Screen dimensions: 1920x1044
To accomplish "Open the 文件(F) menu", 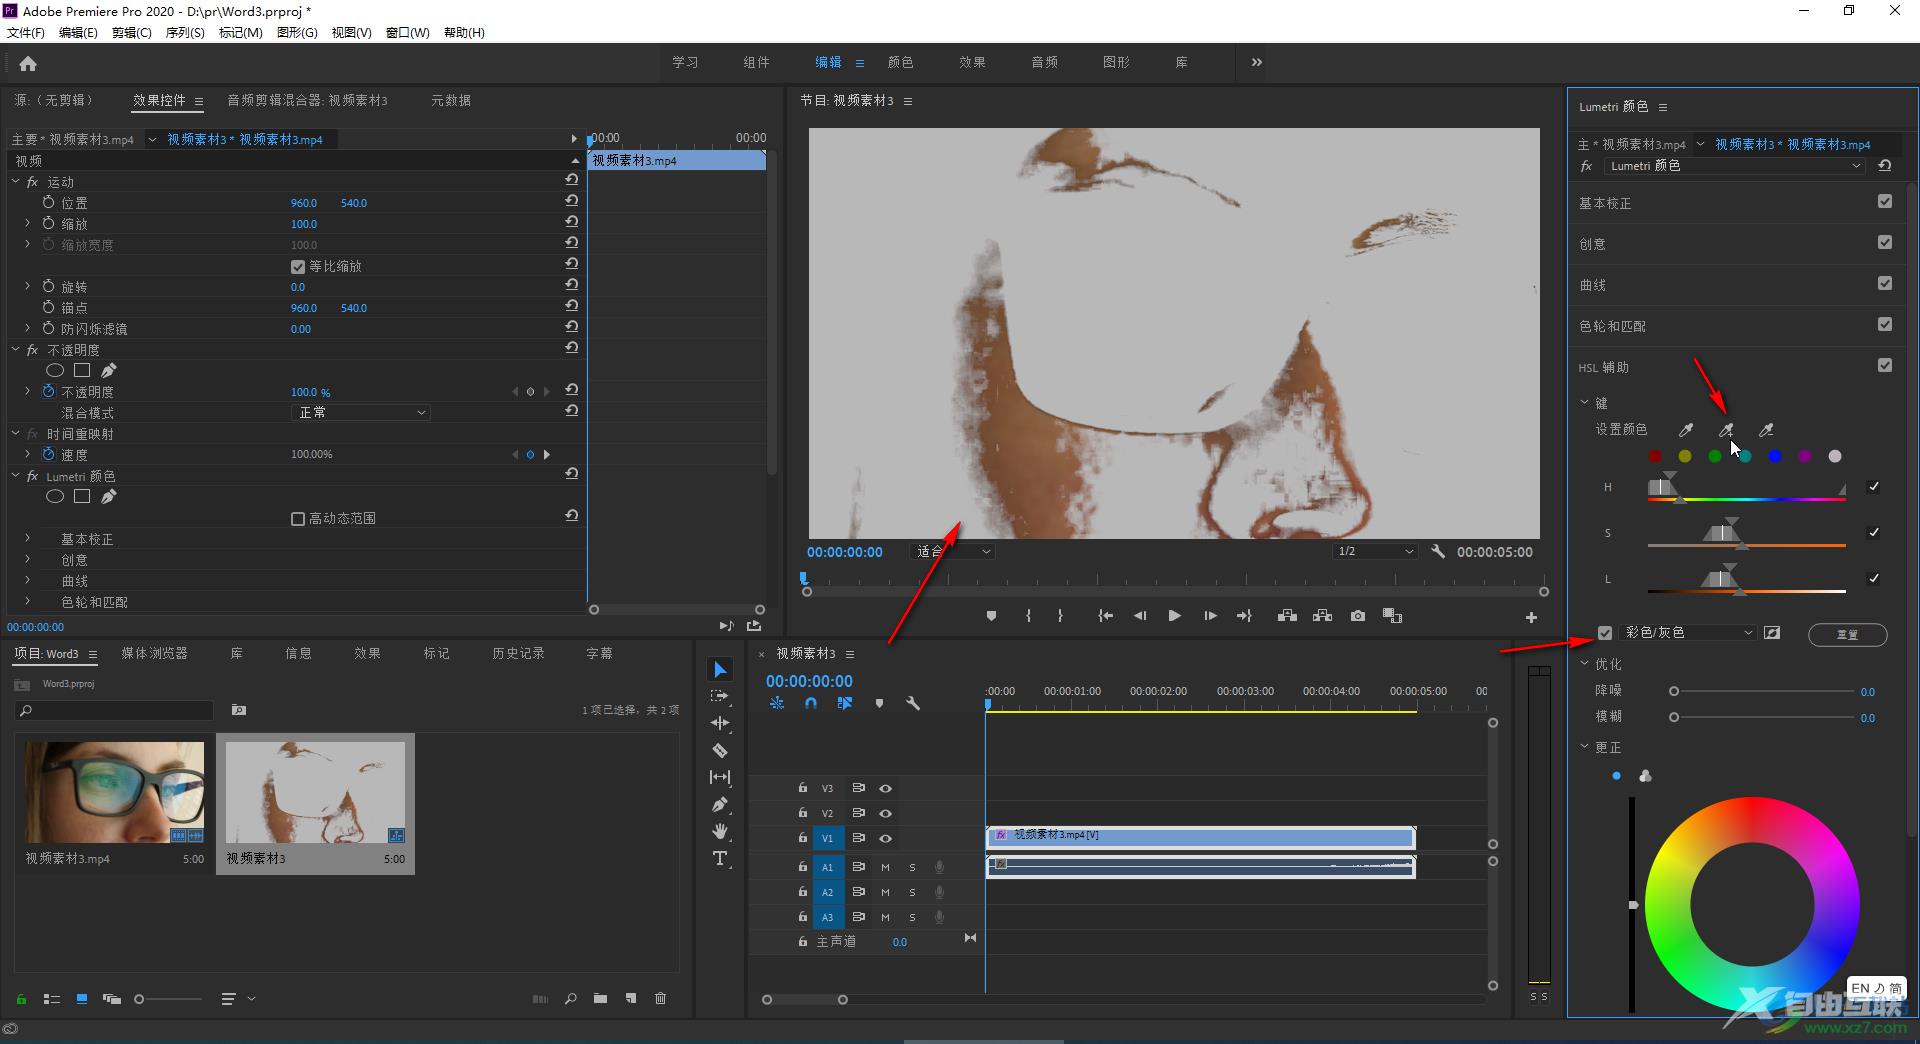I will [x=26, y=33].
